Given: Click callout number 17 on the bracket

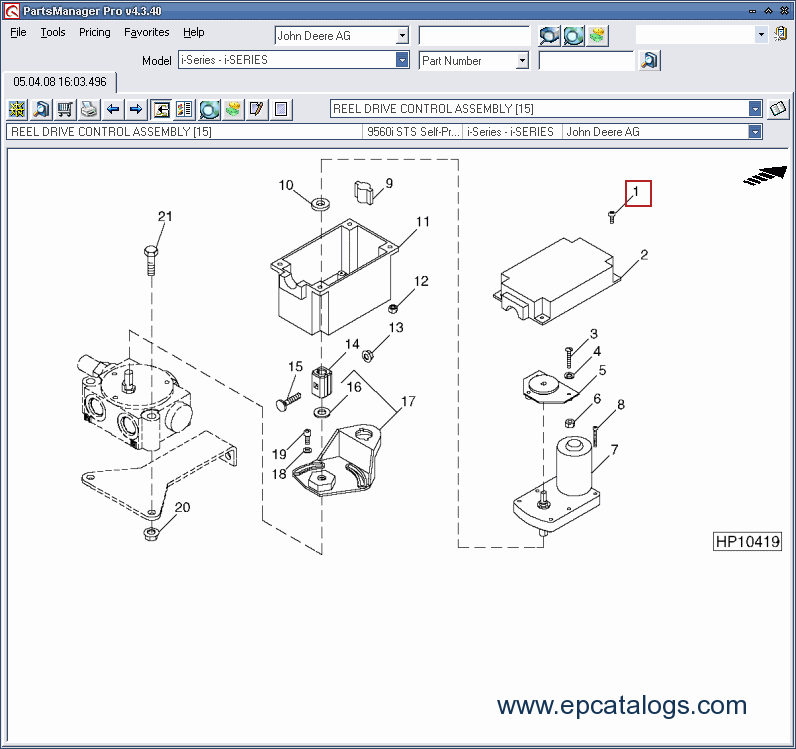Looking at the screenshot, I should (x=408, y=402).
